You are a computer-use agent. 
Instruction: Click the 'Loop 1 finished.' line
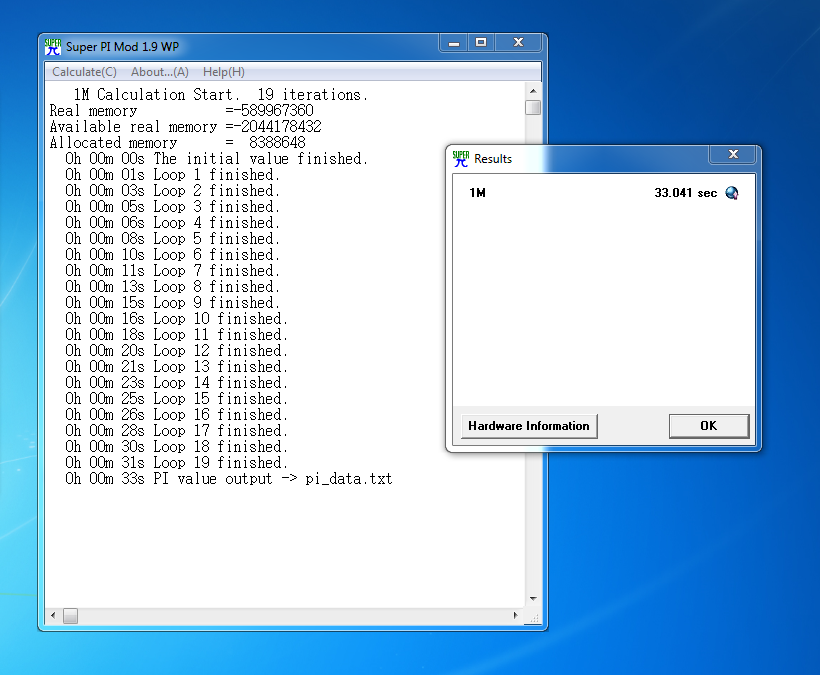[x=173, y=175]
